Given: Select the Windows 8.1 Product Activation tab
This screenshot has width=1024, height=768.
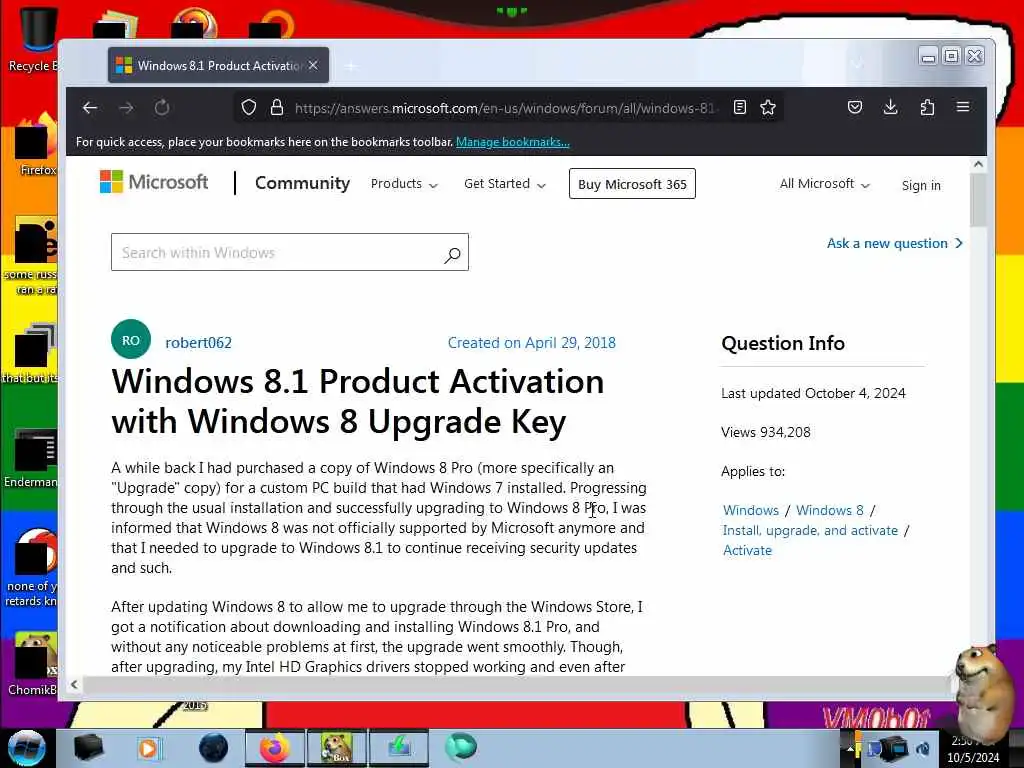Looking at the screenshot, I should [x=218, y=65].
